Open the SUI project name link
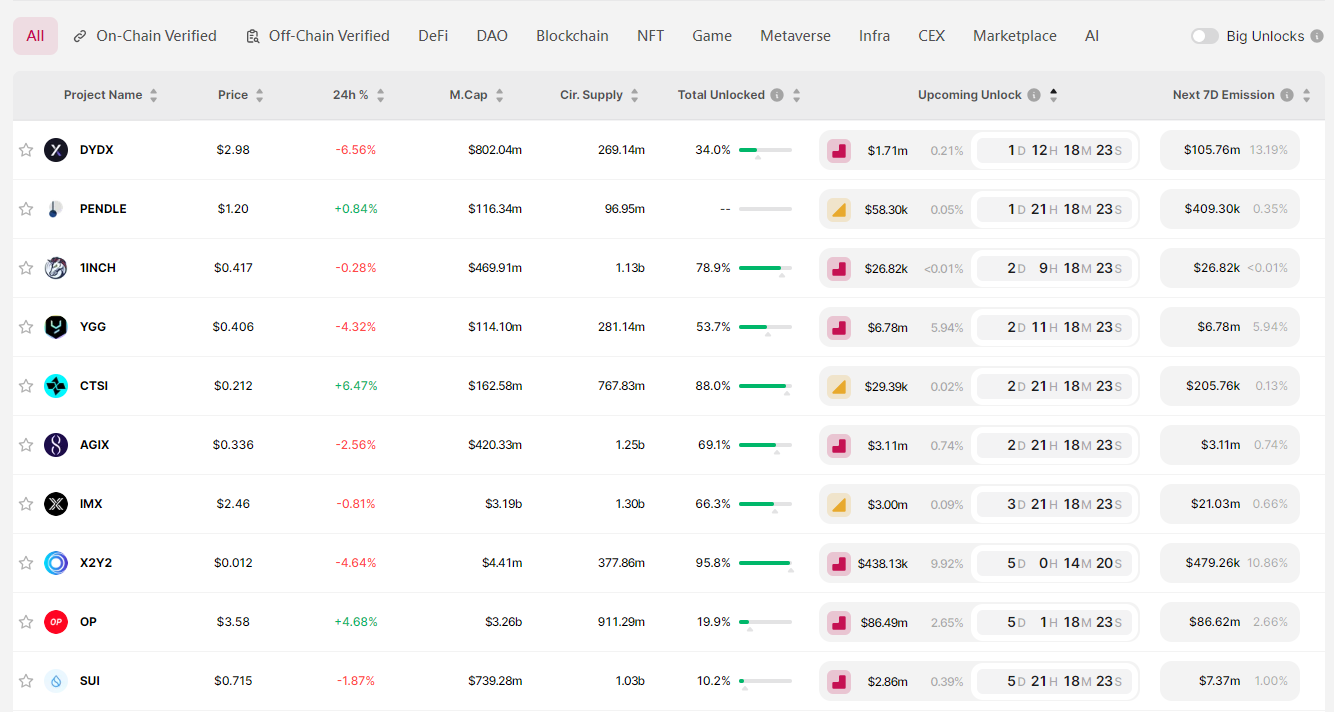 tap(90, 681)
